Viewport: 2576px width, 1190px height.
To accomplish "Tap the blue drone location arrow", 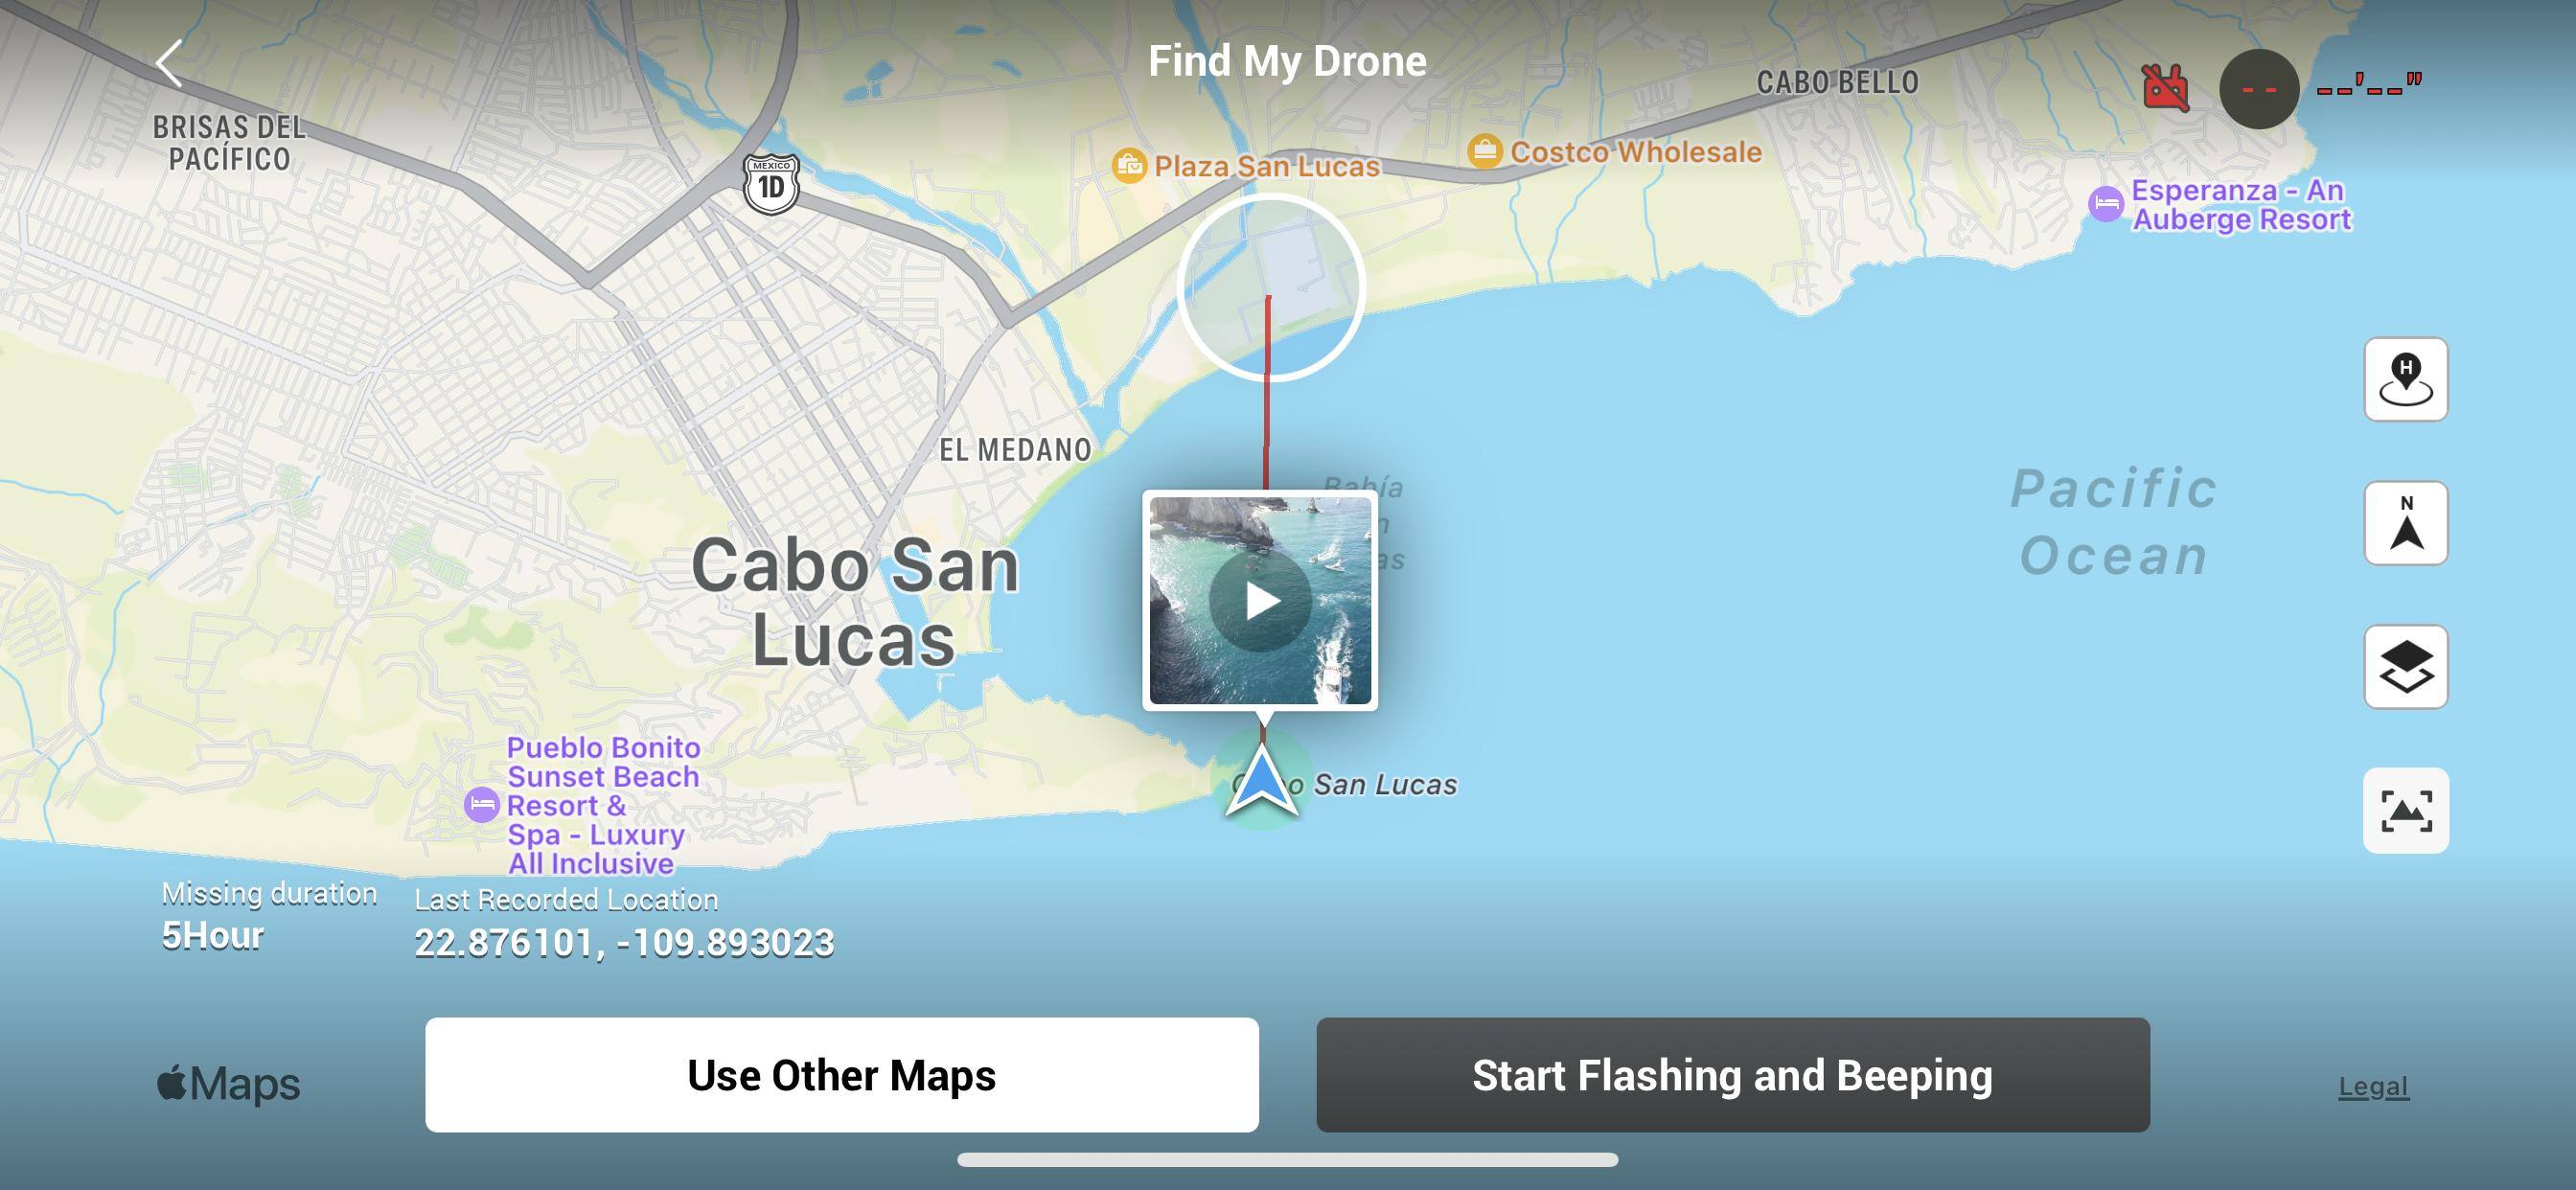I will [1262, 782].
